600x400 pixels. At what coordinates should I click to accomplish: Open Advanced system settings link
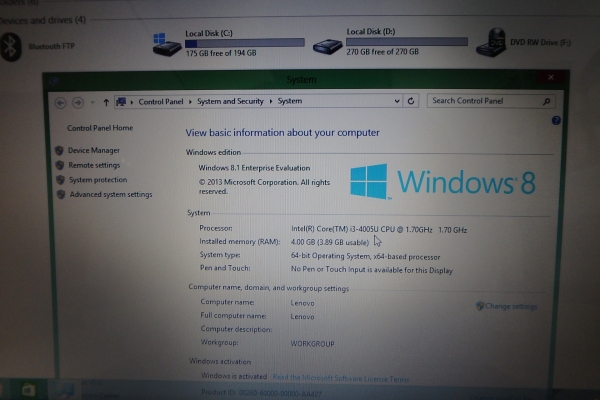[x=111, y=194]
